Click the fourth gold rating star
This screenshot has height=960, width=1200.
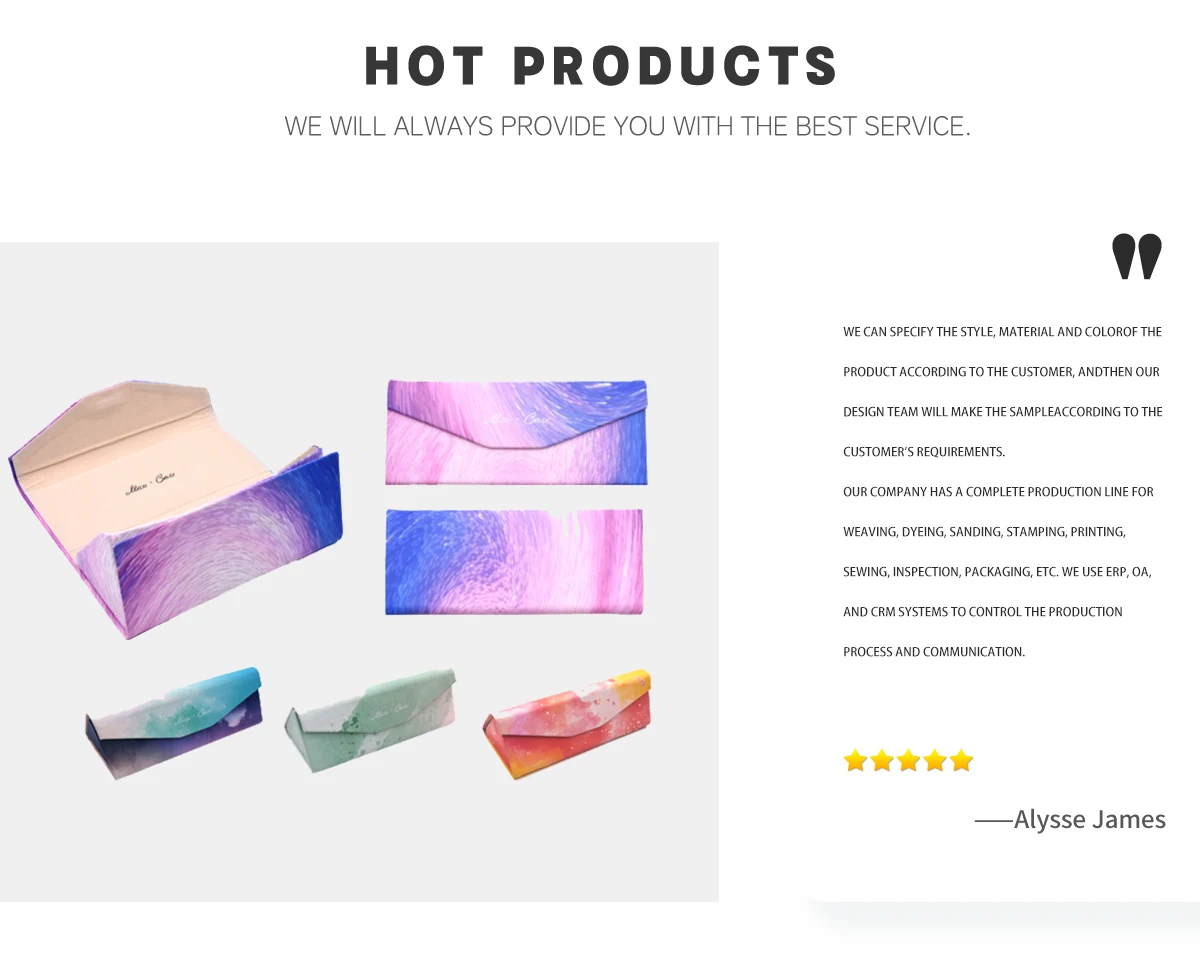point(935,761)
